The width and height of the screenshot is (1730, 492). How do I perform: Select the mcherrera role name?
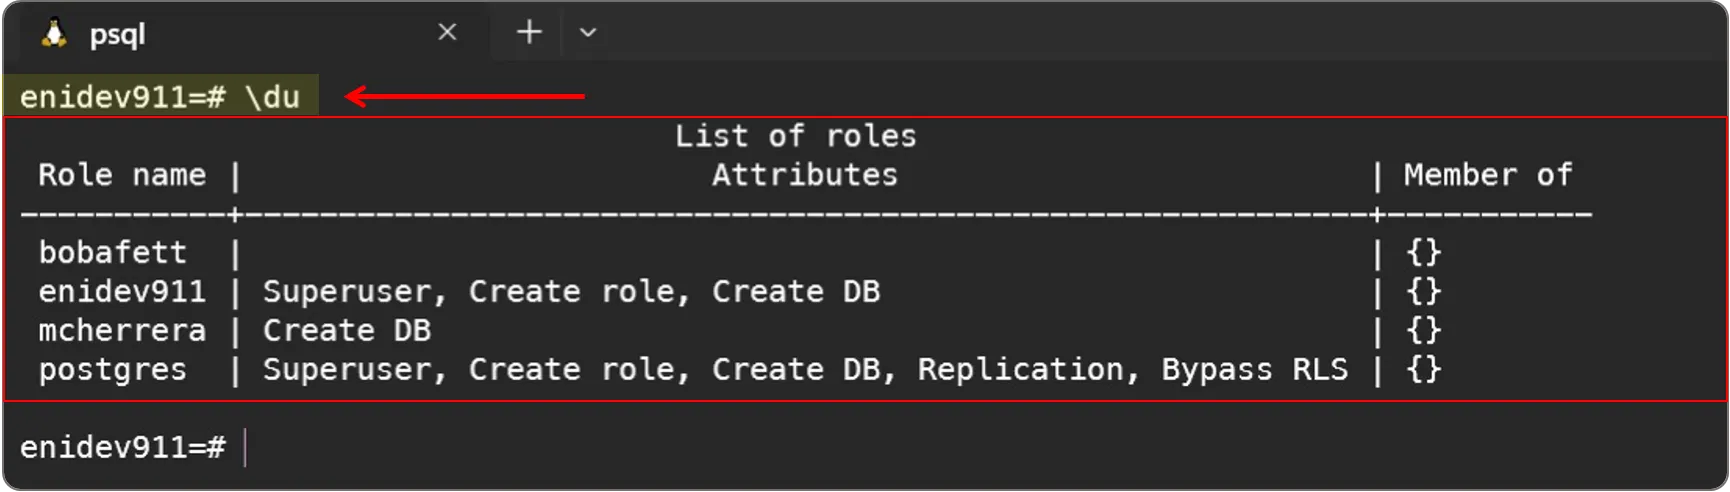pyautogui.click(x=121, y=331)
